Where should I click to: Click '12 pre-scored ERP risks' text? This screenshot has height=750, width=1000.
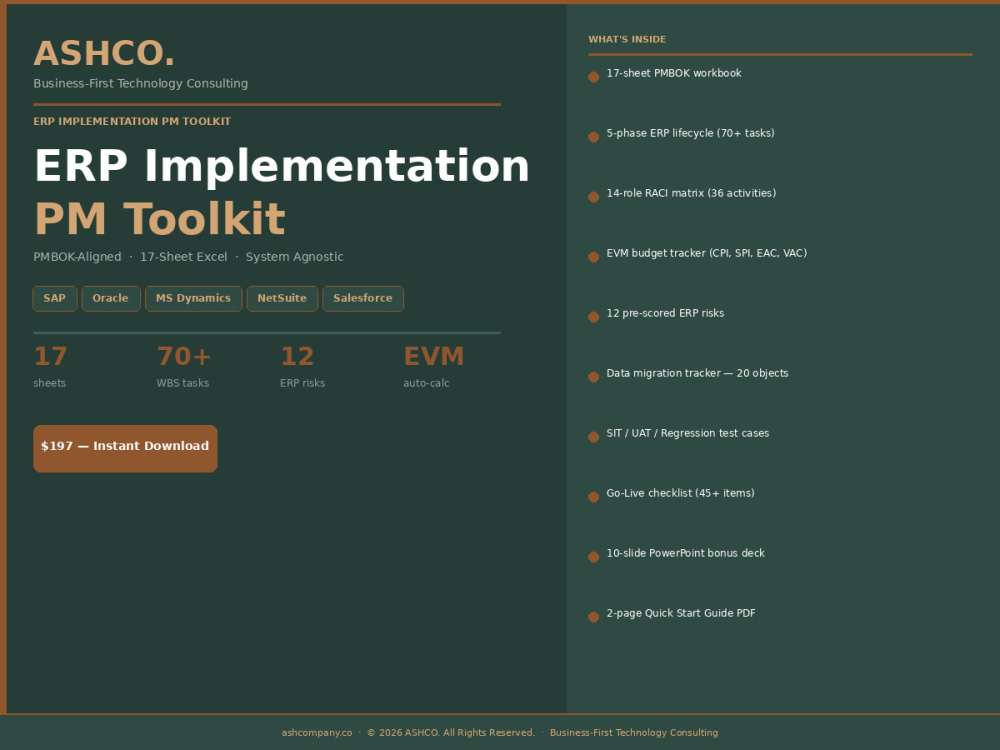click(x=665, y=313)
